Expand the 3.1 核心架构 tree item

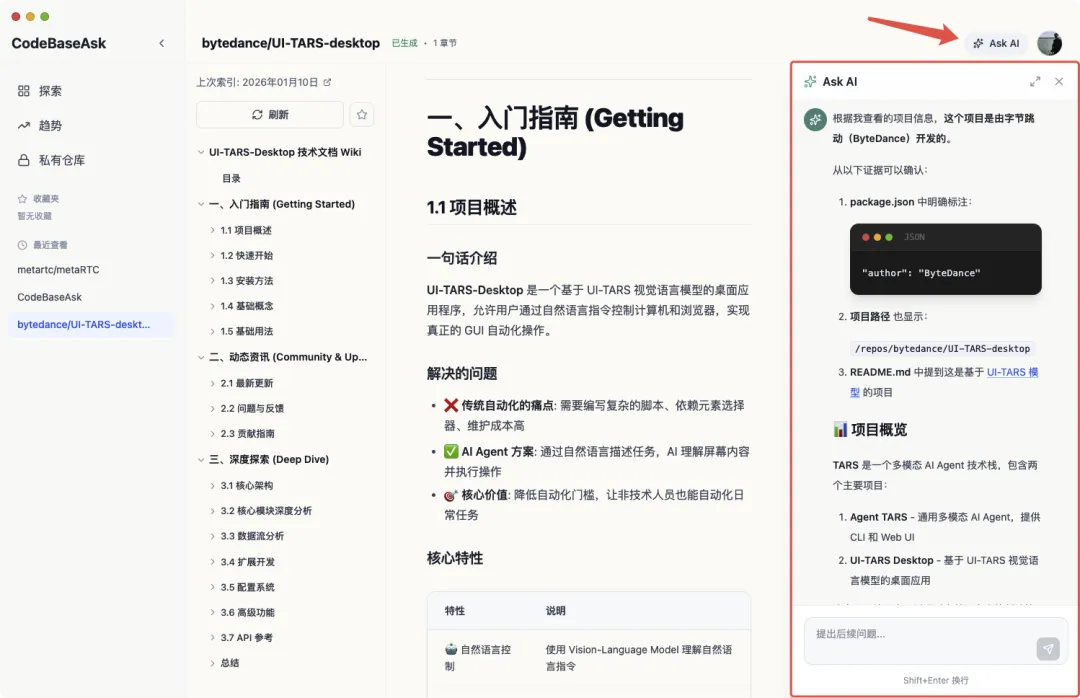point(212,485)
